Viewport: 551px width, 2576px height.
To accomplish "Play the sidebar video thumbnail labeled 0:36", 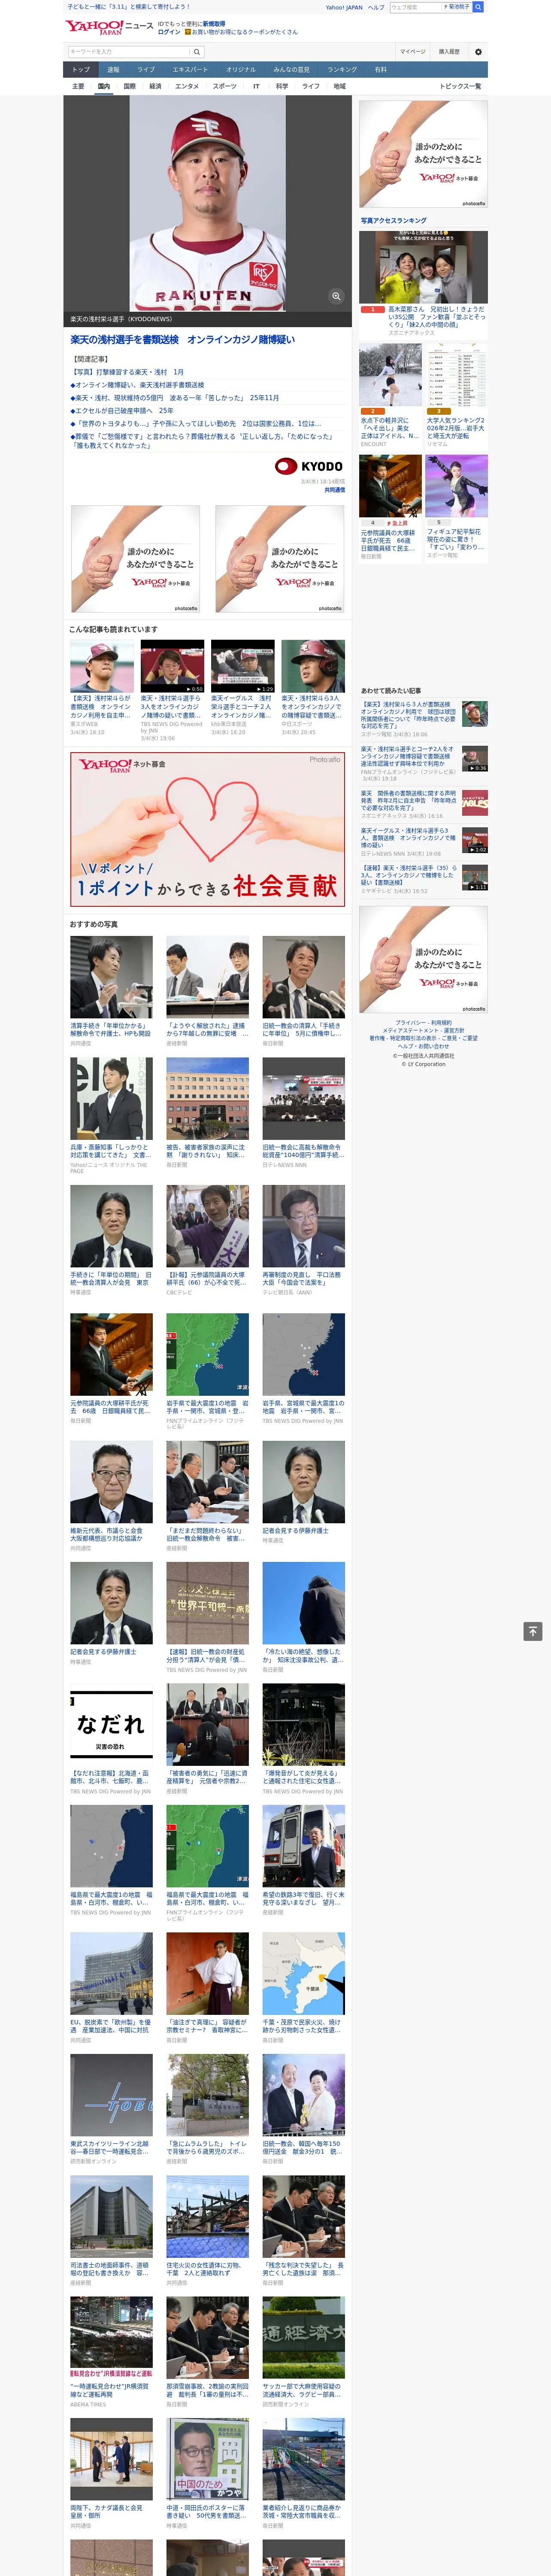I will [x=475, y=759].
